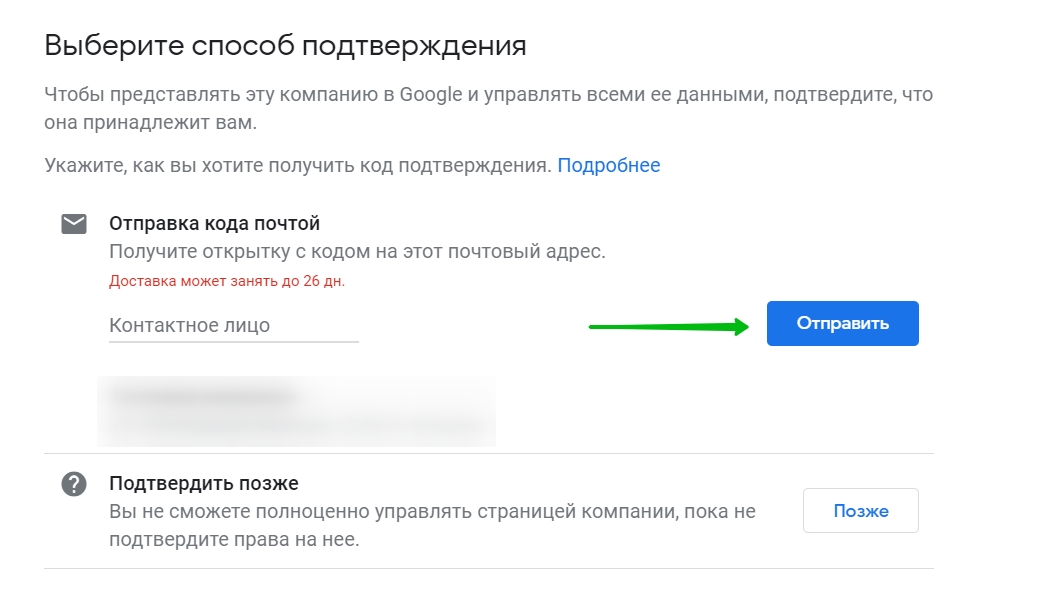This screenshot has height=615, width=1038.
Task: Click the divider line above Подтвердить позже
Action: [x=489, y=453]
